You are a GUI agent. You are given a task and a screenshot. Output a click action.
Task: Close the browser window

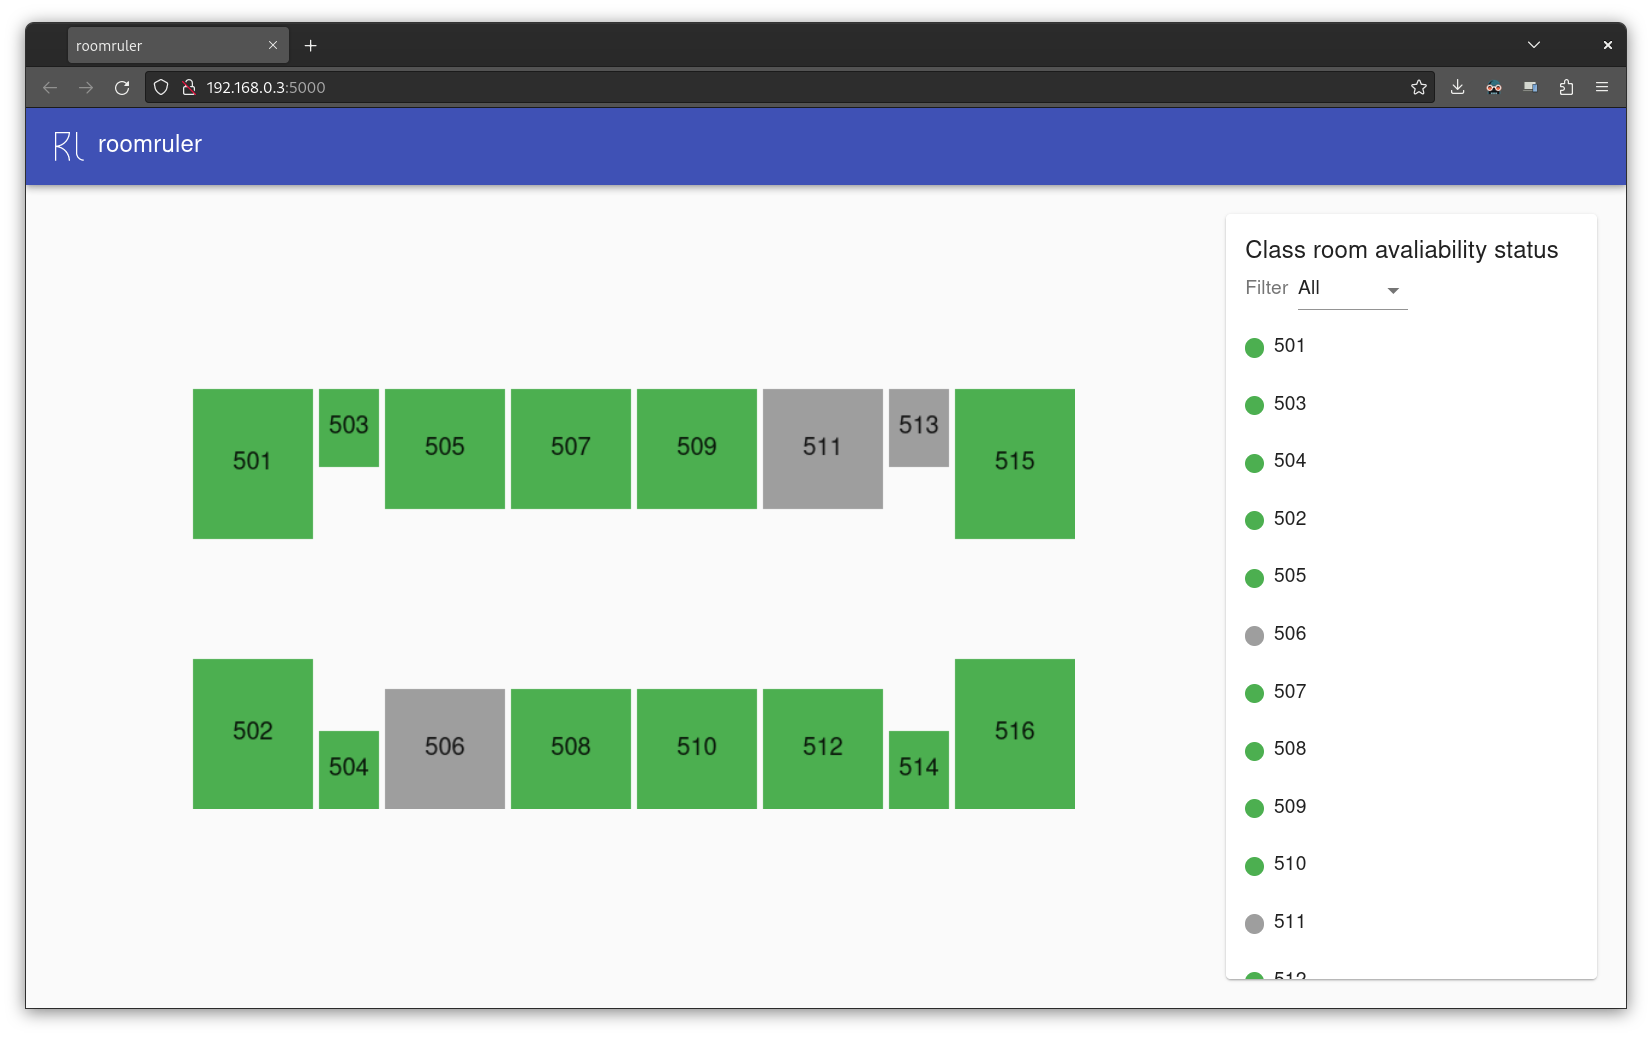[1607, 45]
